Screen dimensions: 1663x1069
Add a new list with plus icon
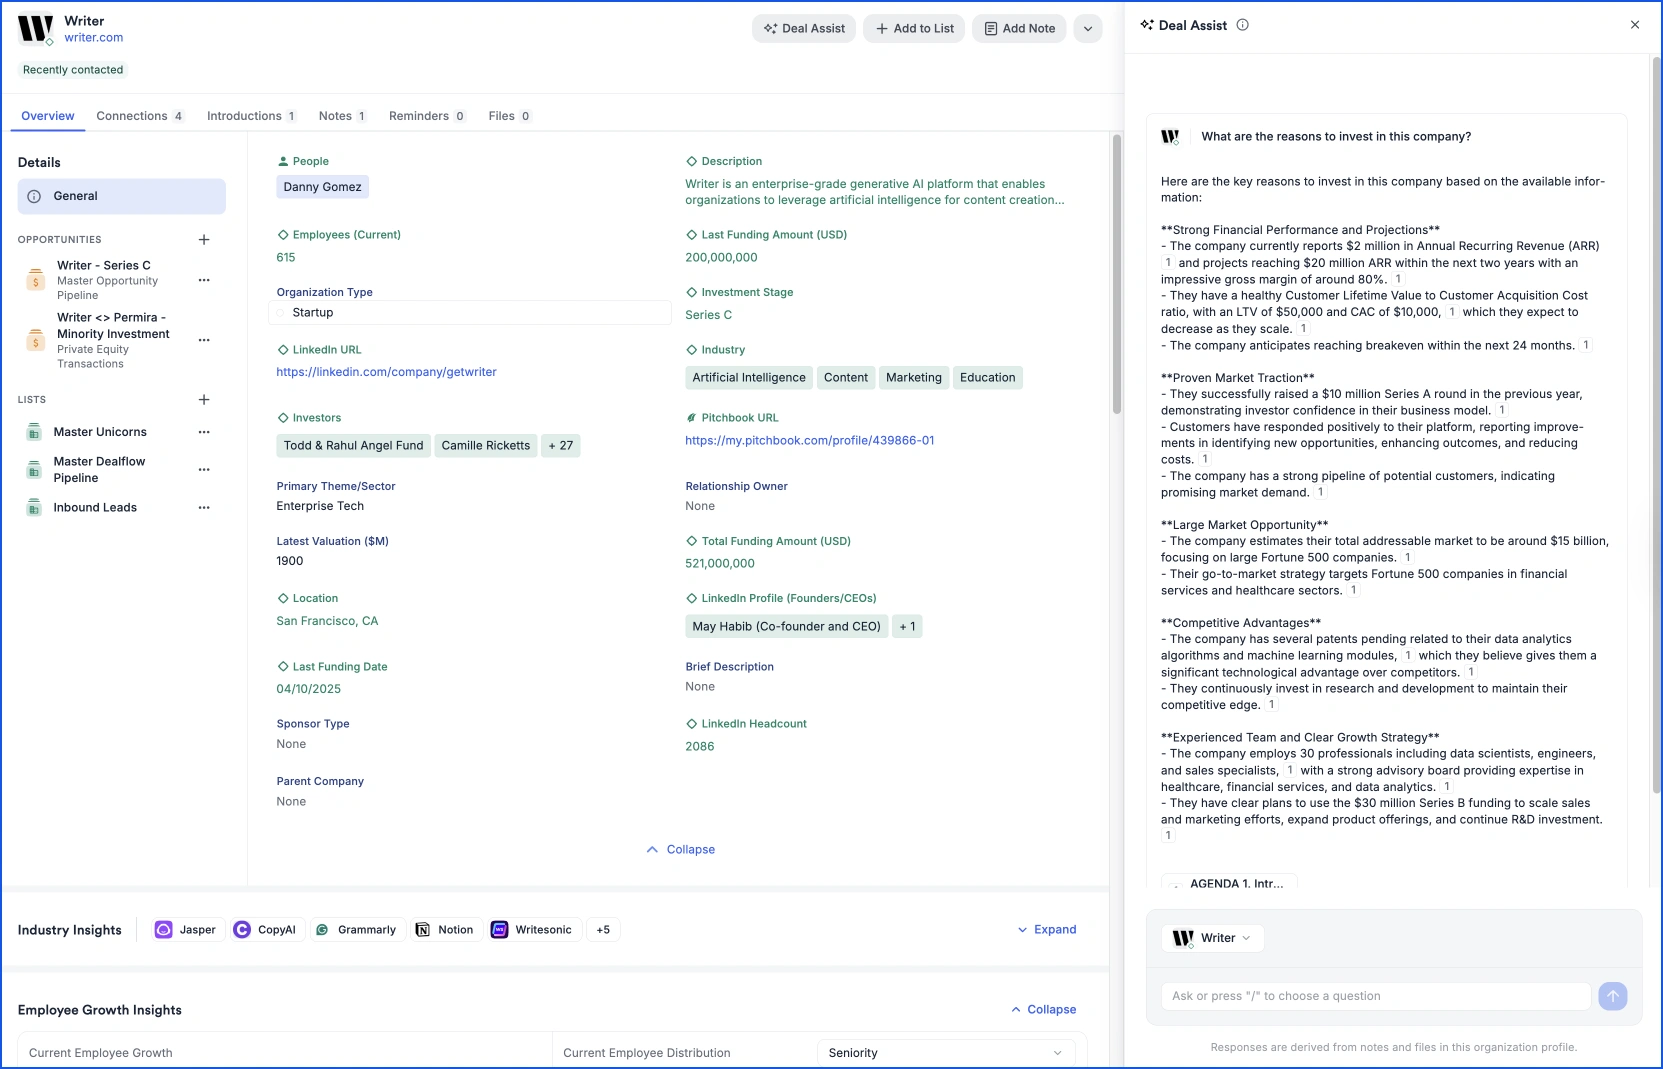(204, 399)
